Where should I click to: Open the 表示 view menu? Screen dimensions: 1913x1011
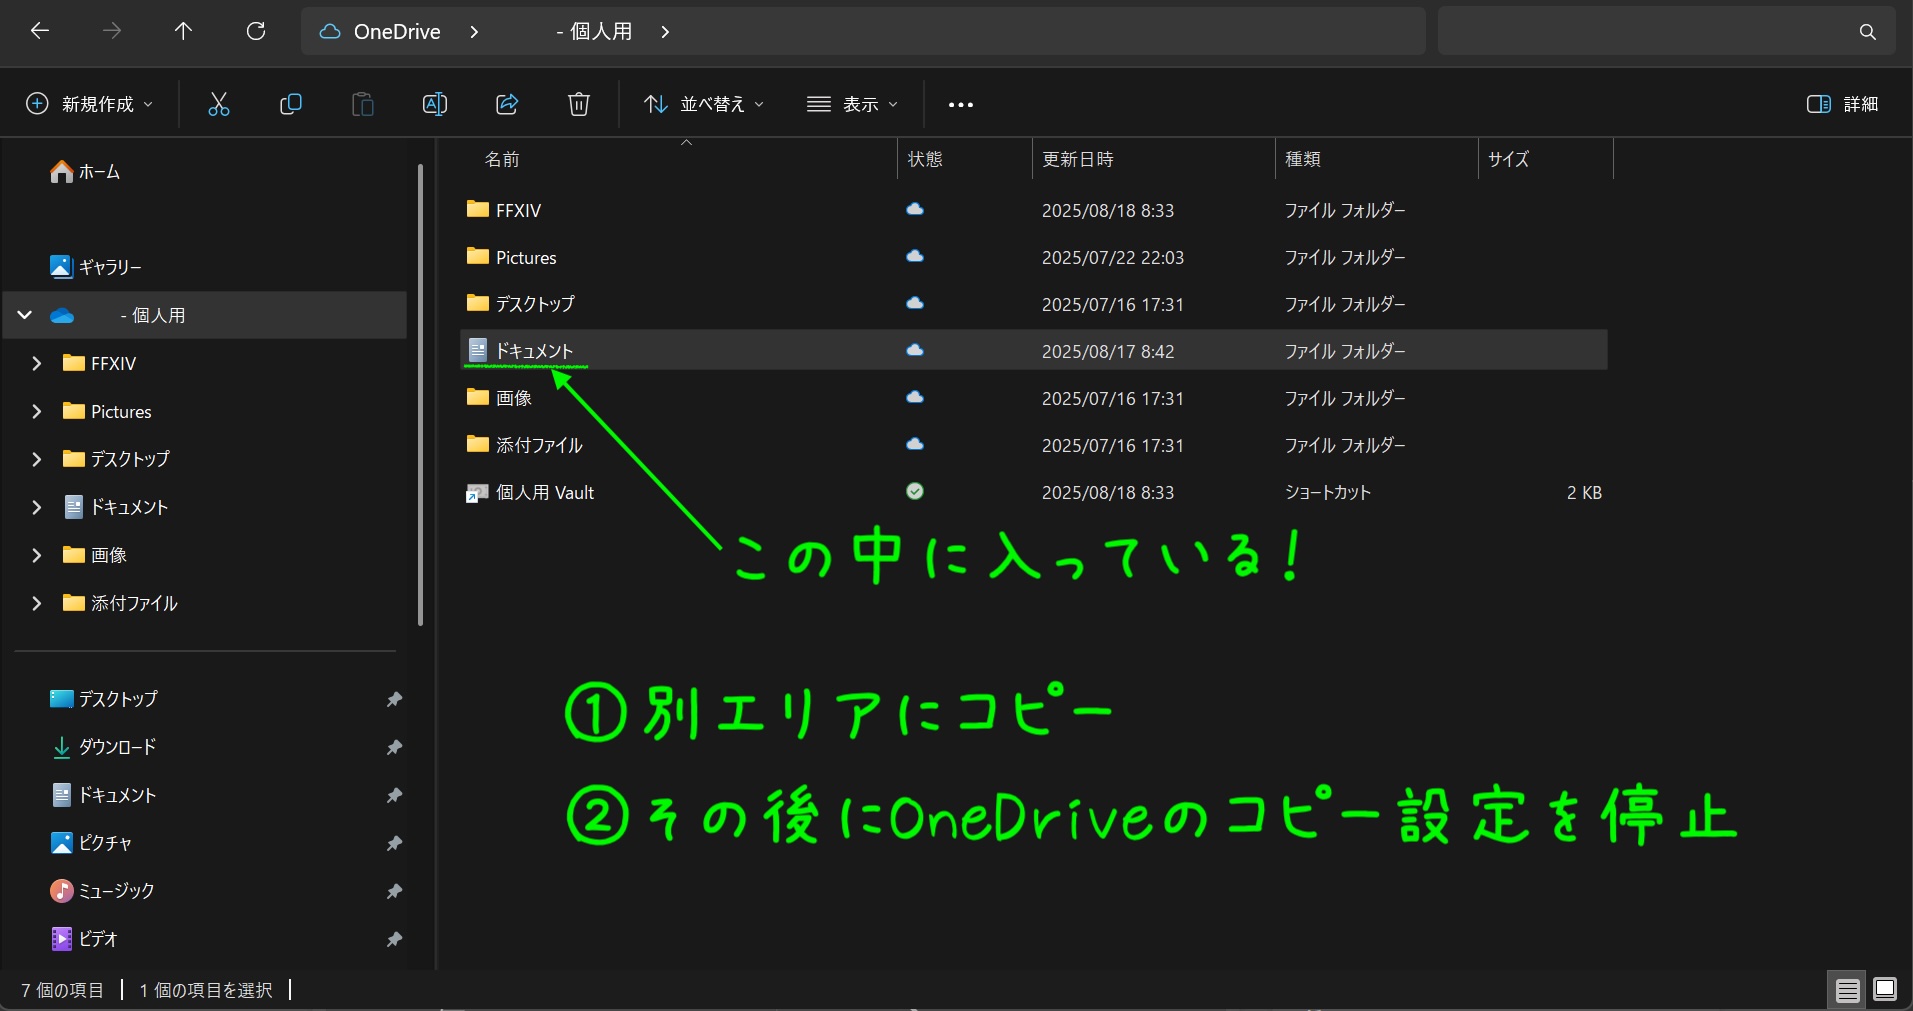853,104
